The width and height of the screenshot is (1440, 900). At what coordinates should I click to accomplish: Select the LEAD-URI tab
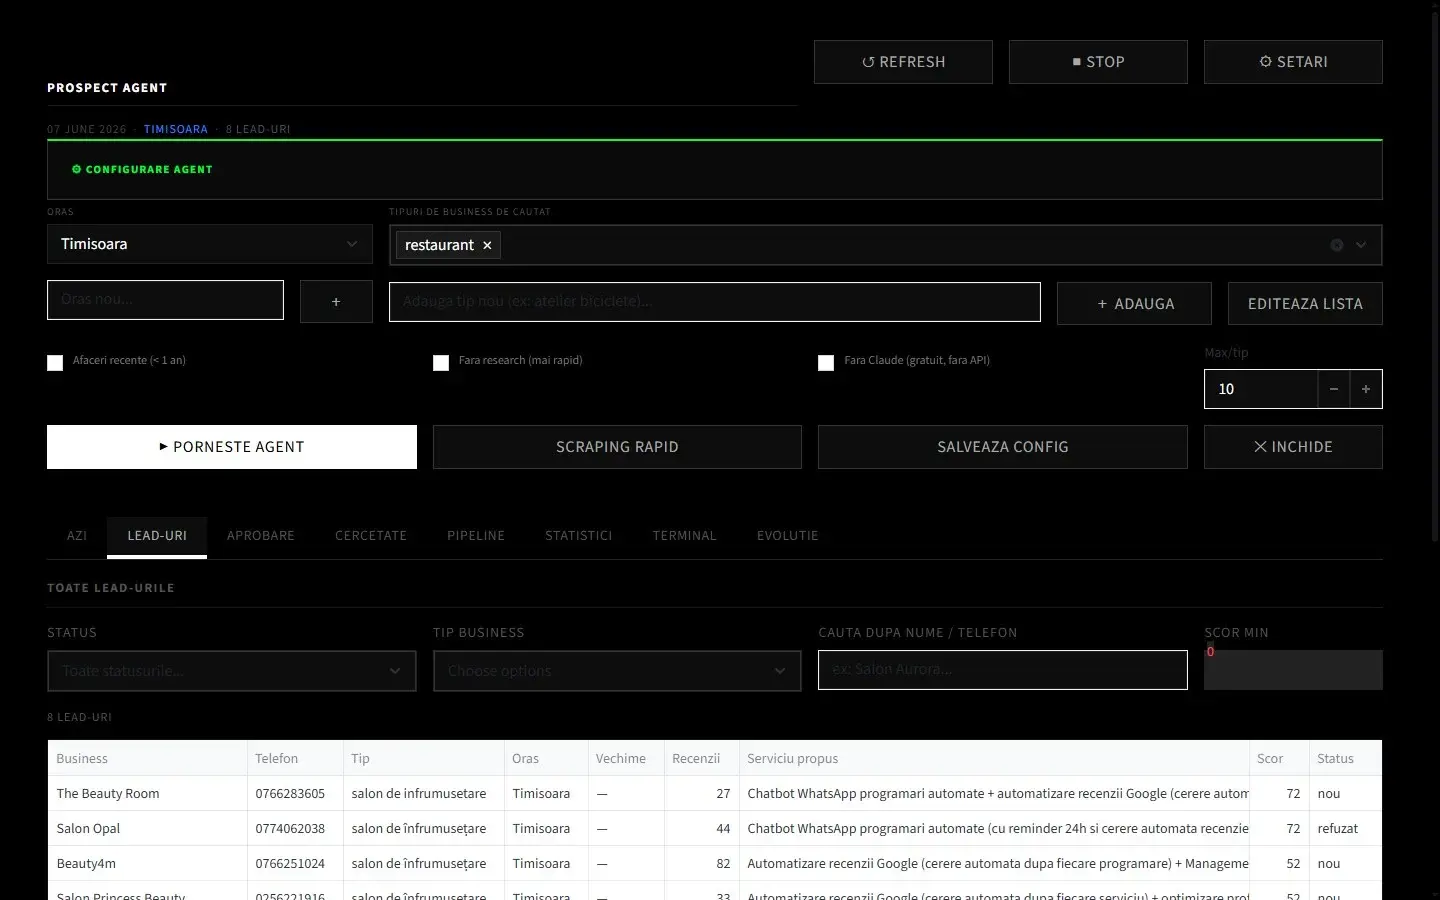point(157,536)
